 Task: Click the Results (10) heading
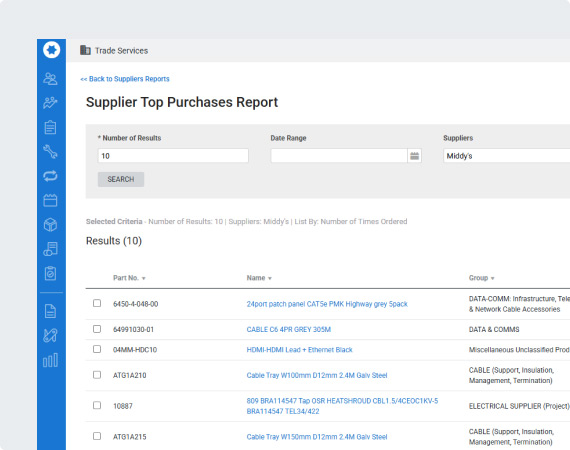tap(114, 241)
